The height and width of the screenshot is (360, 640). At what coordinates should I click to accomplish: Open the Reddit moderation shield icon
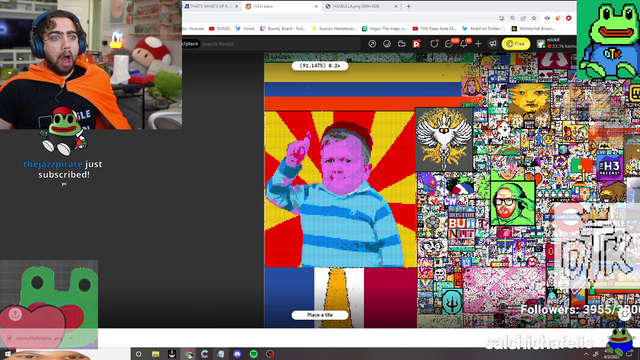click(434, 44)
